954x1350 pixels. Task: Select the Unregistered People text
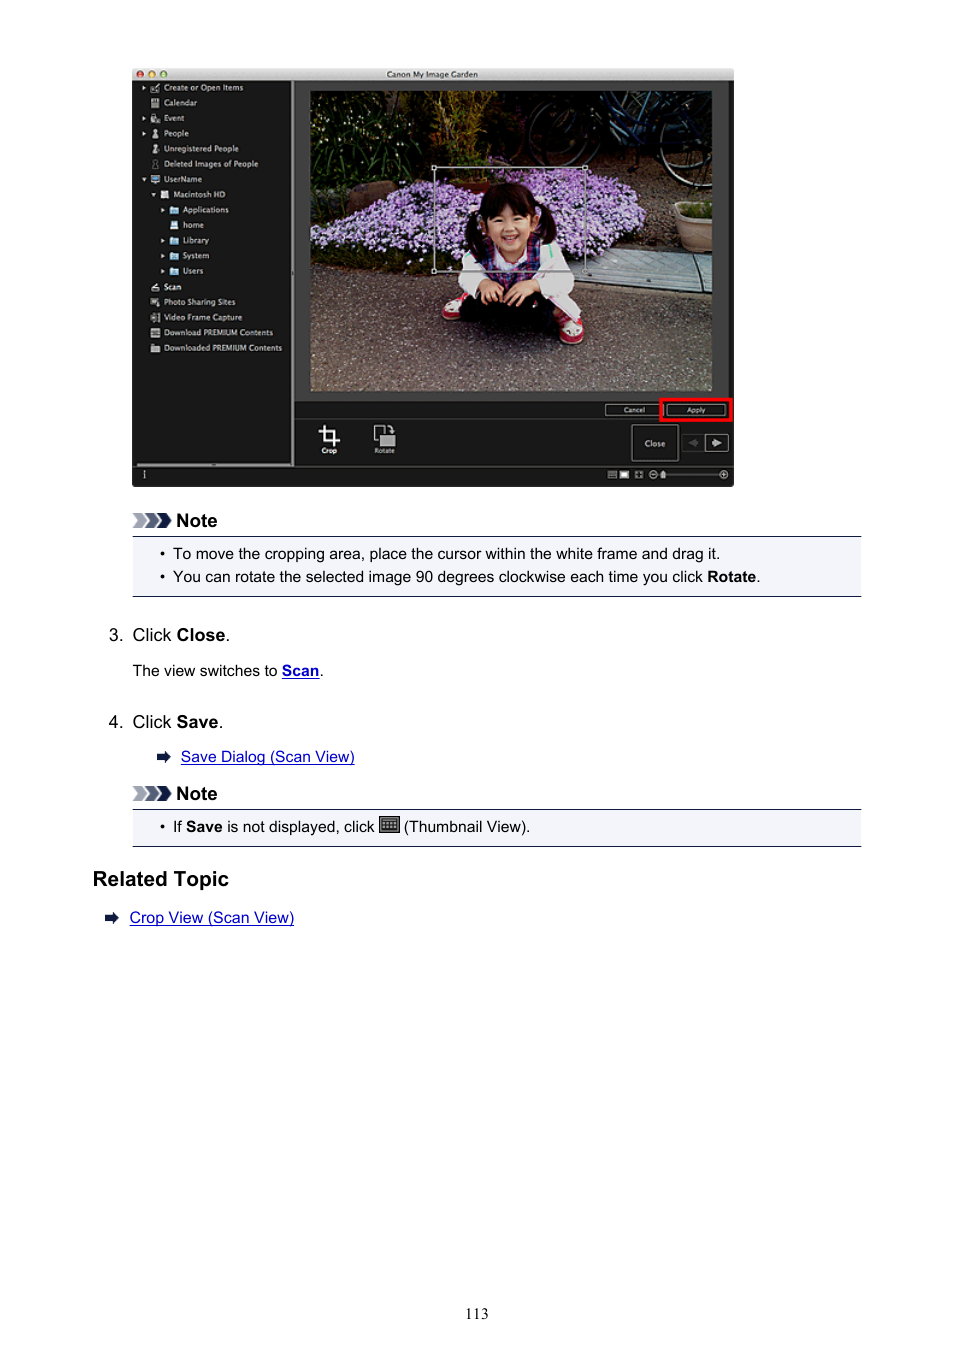[201, 149]
